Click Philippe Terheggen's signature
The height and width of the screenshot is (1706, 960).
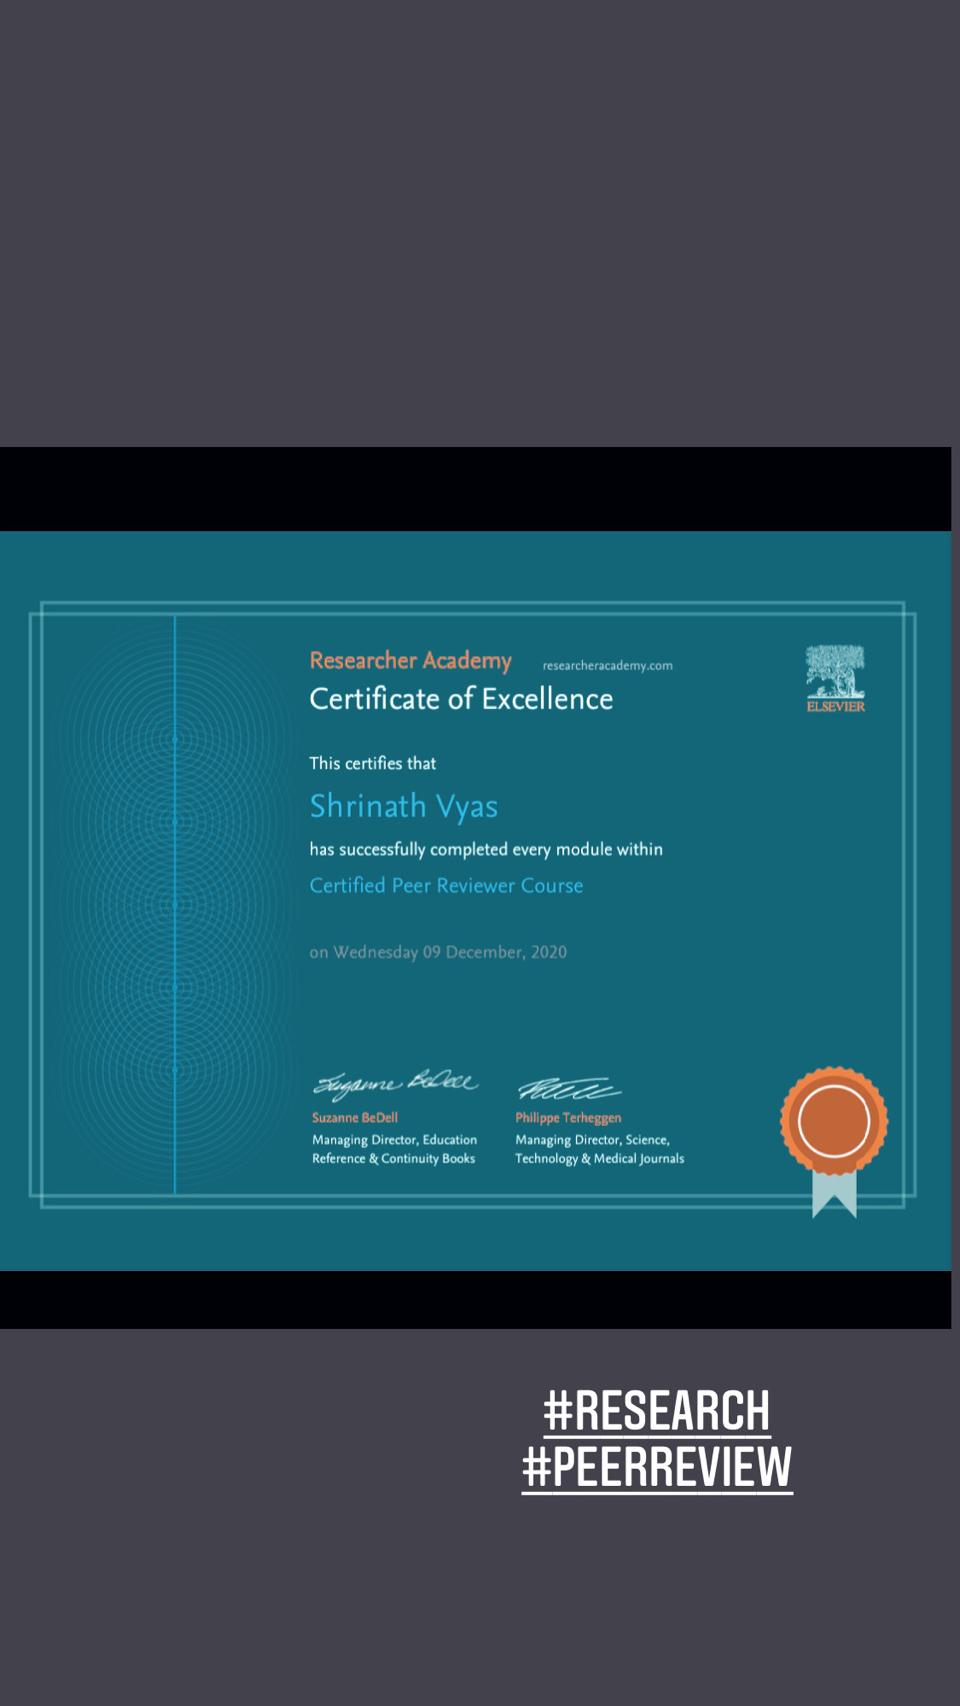click(568, 1088)
